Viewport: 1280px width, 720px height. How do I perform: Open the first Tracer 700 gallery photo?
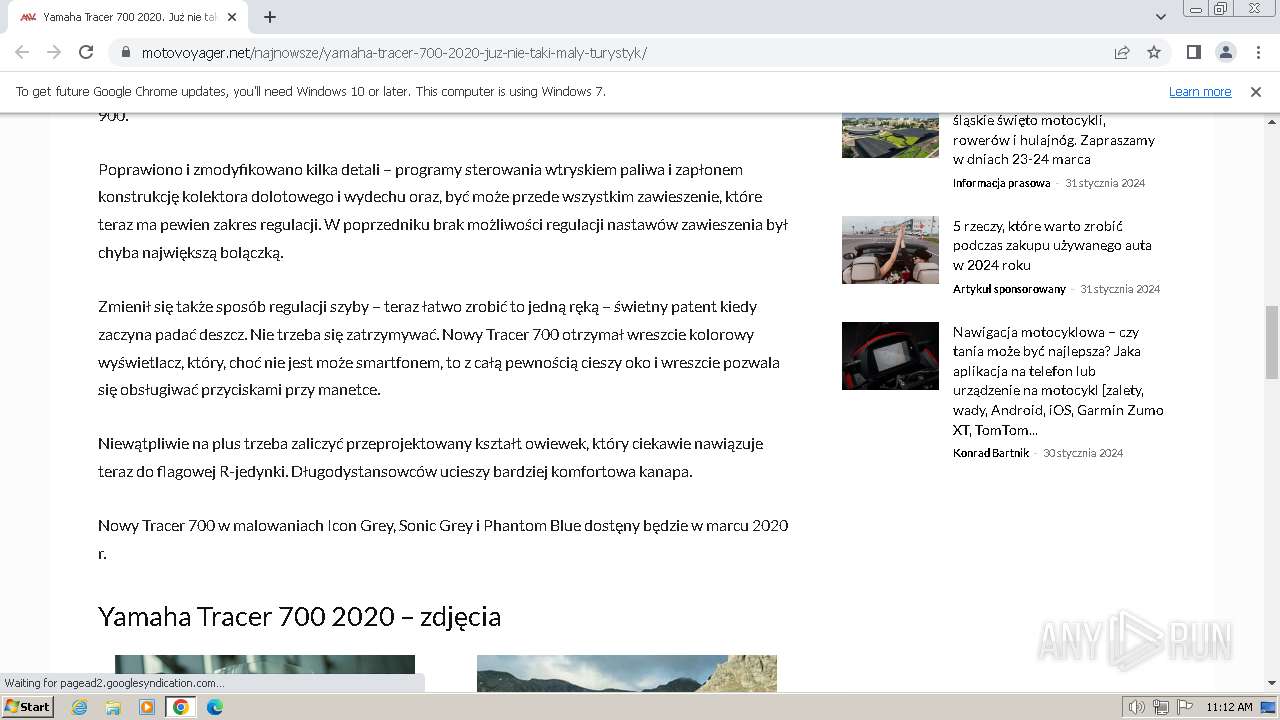point(265,673)
